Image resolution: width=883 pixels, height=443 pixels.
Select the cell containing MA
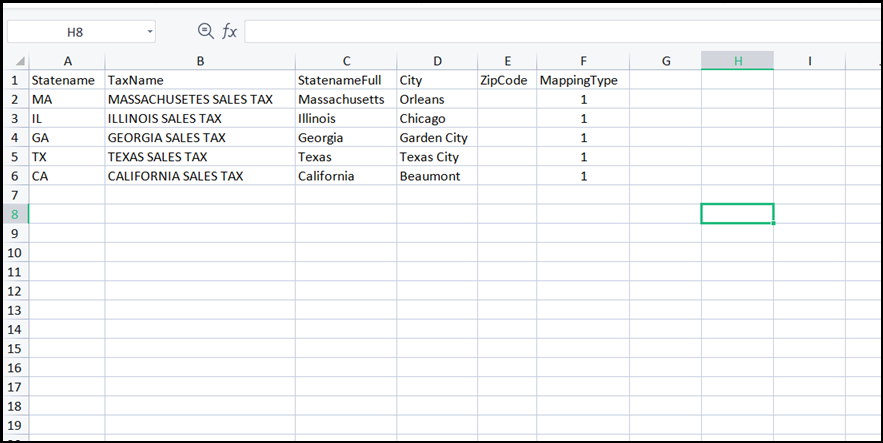[x=67, y=100]
